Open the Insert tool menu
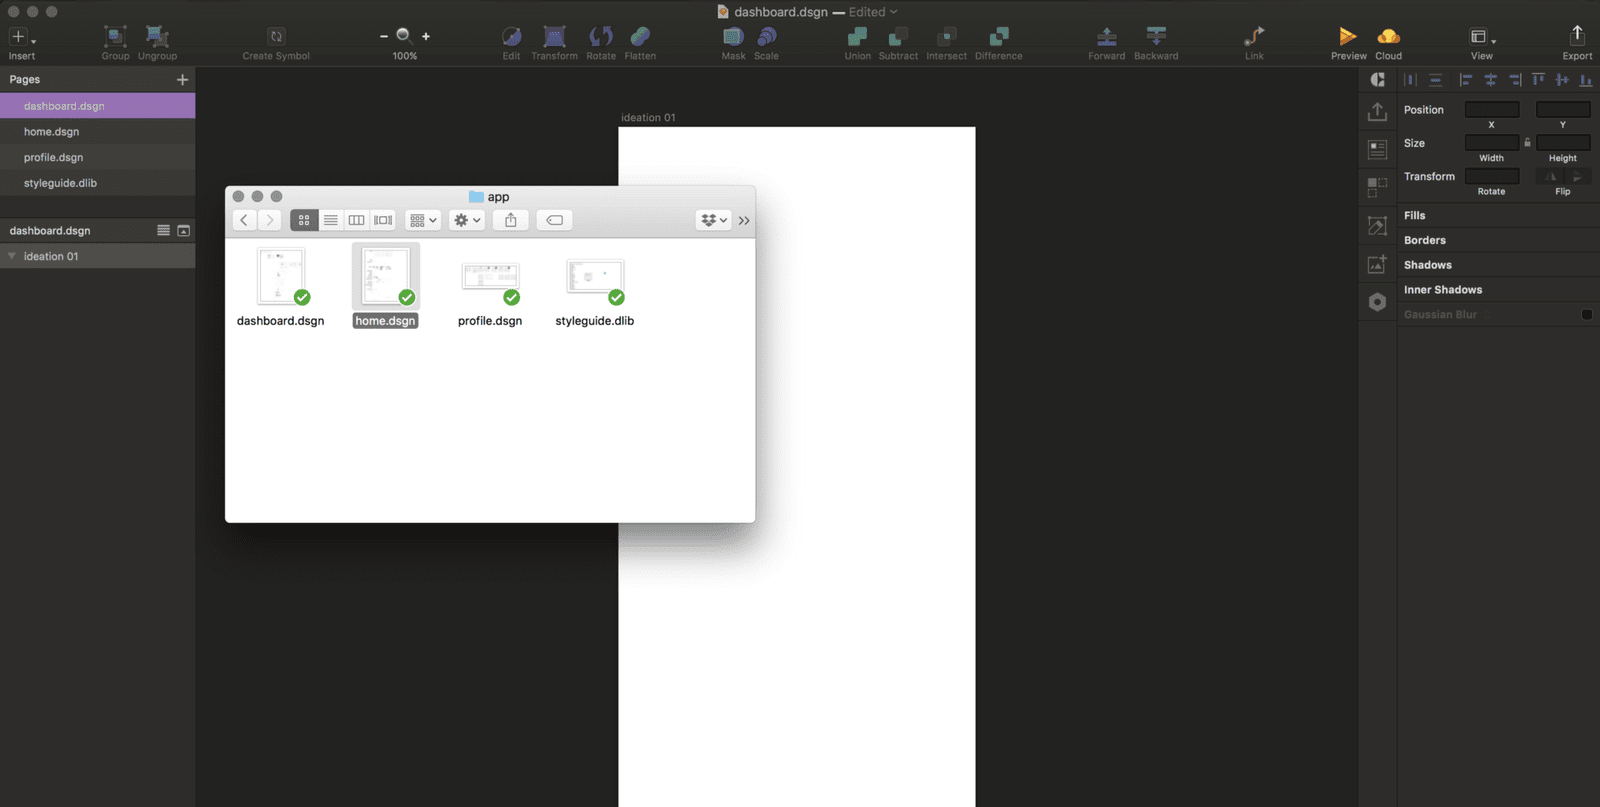 click(x=21, y=37)
